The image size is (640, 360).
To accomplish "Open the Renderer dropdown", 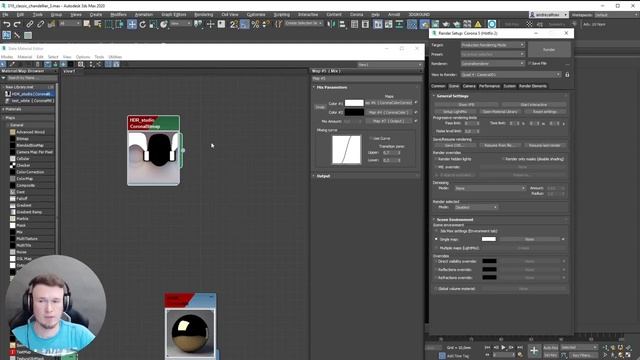I will [493, 64].
